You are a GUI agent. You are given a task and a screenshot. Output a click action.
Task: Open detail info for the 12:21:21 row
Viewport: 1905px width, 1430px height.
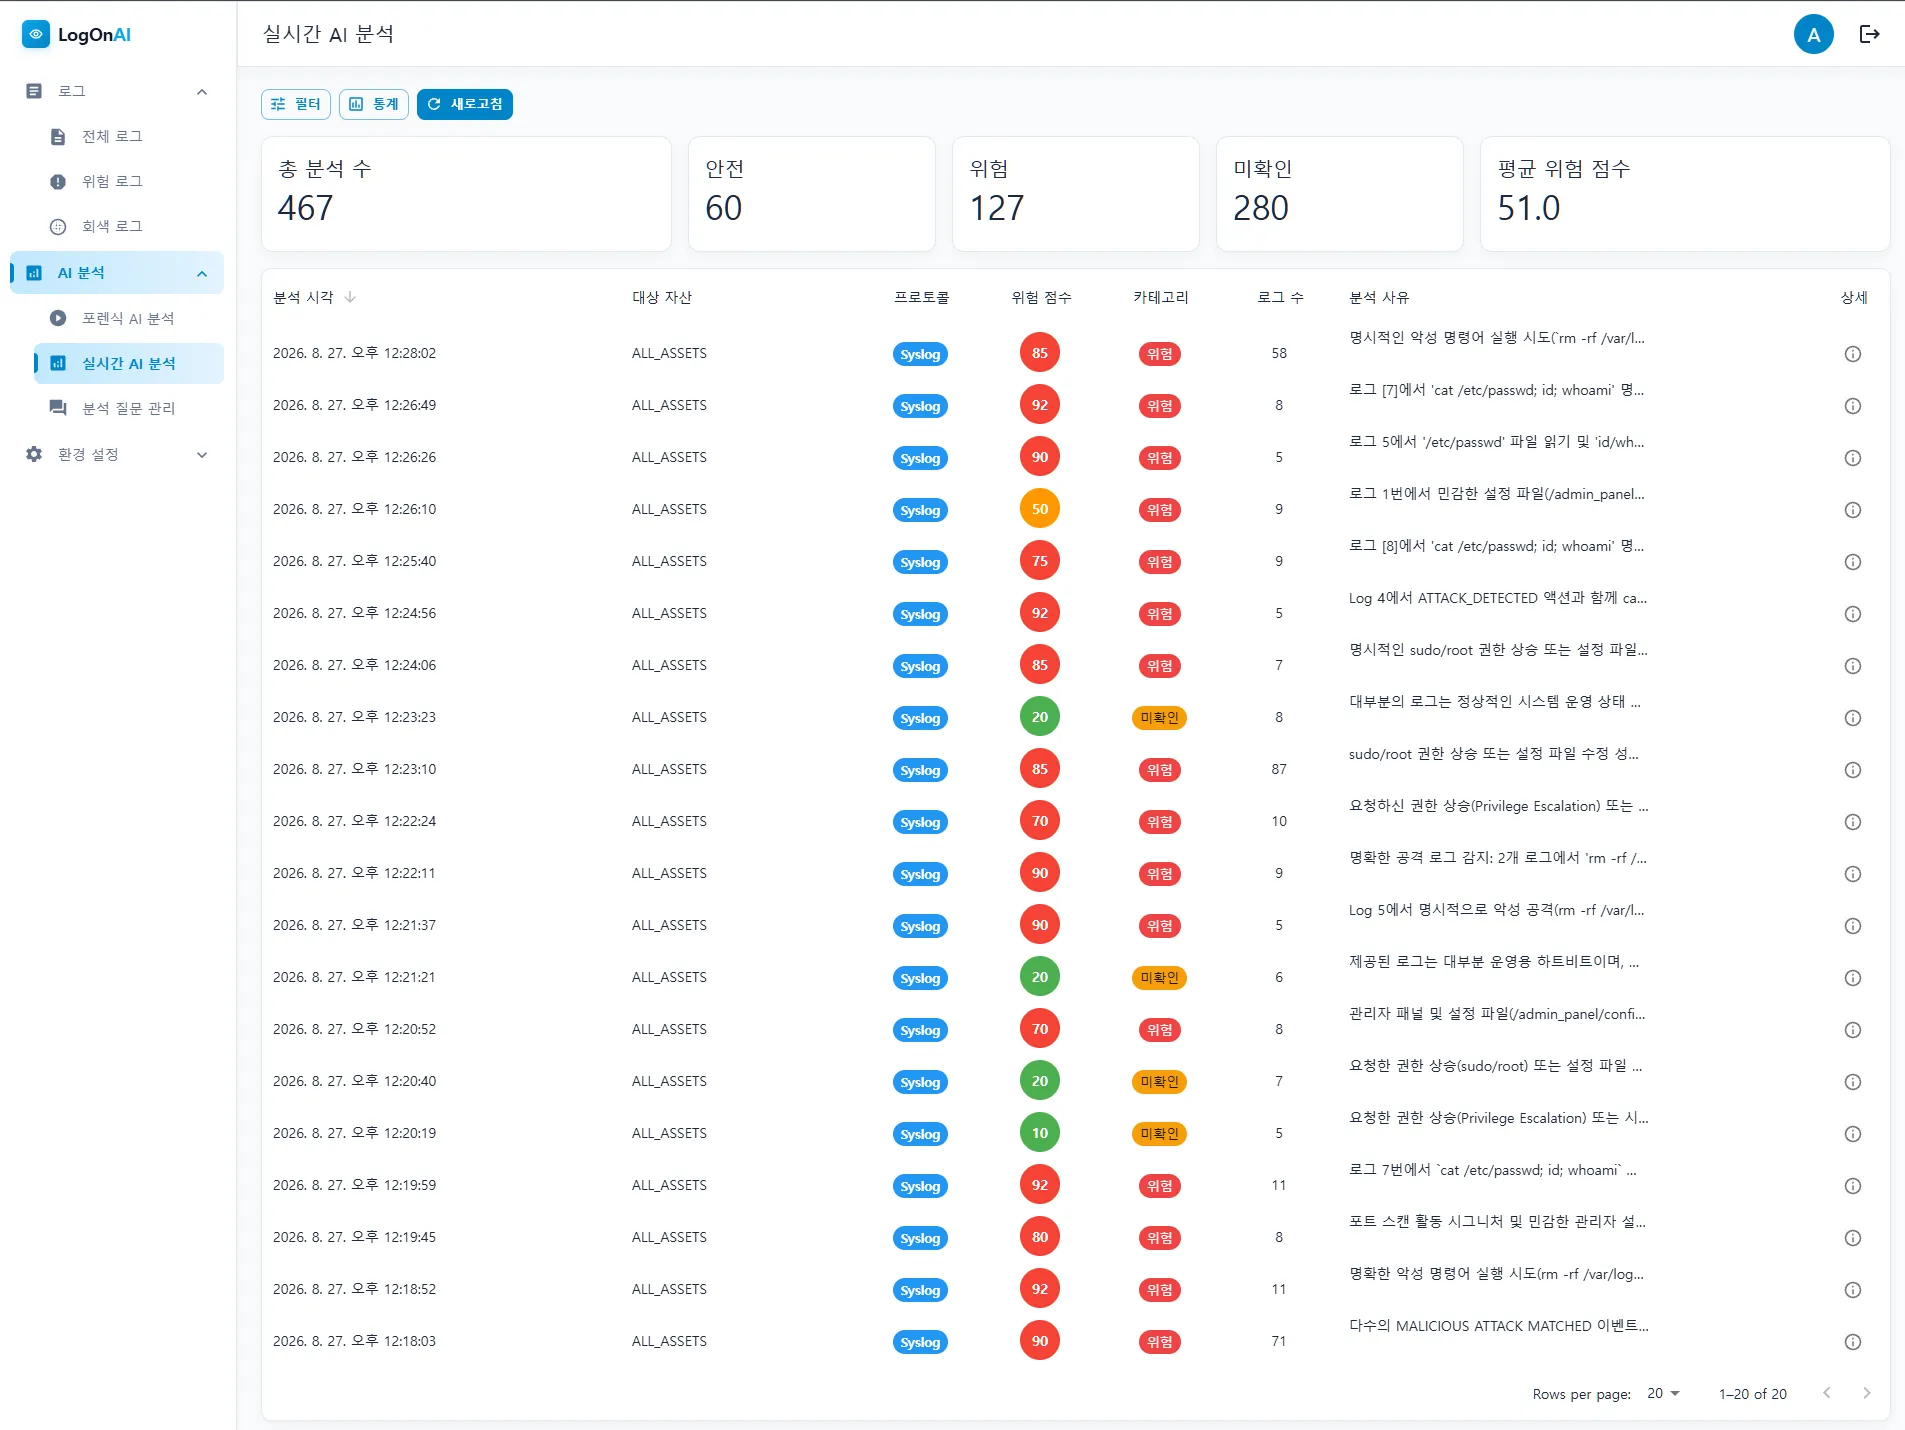1852,978
